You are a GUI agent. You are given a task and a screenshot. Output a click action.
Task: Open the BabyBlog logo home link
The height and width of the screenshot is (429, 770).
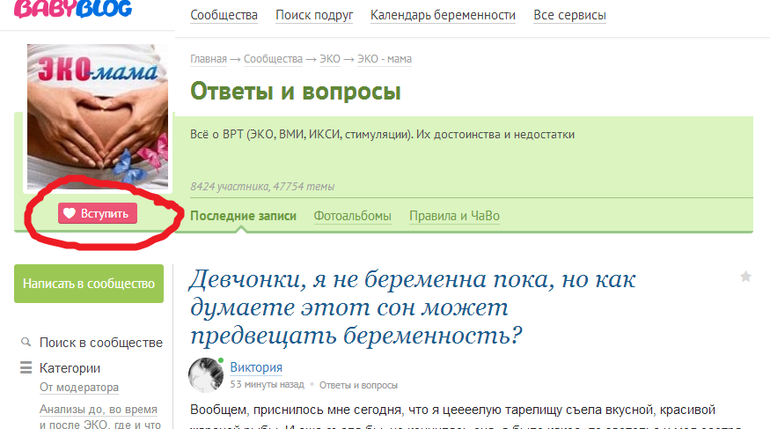point(73,9)
